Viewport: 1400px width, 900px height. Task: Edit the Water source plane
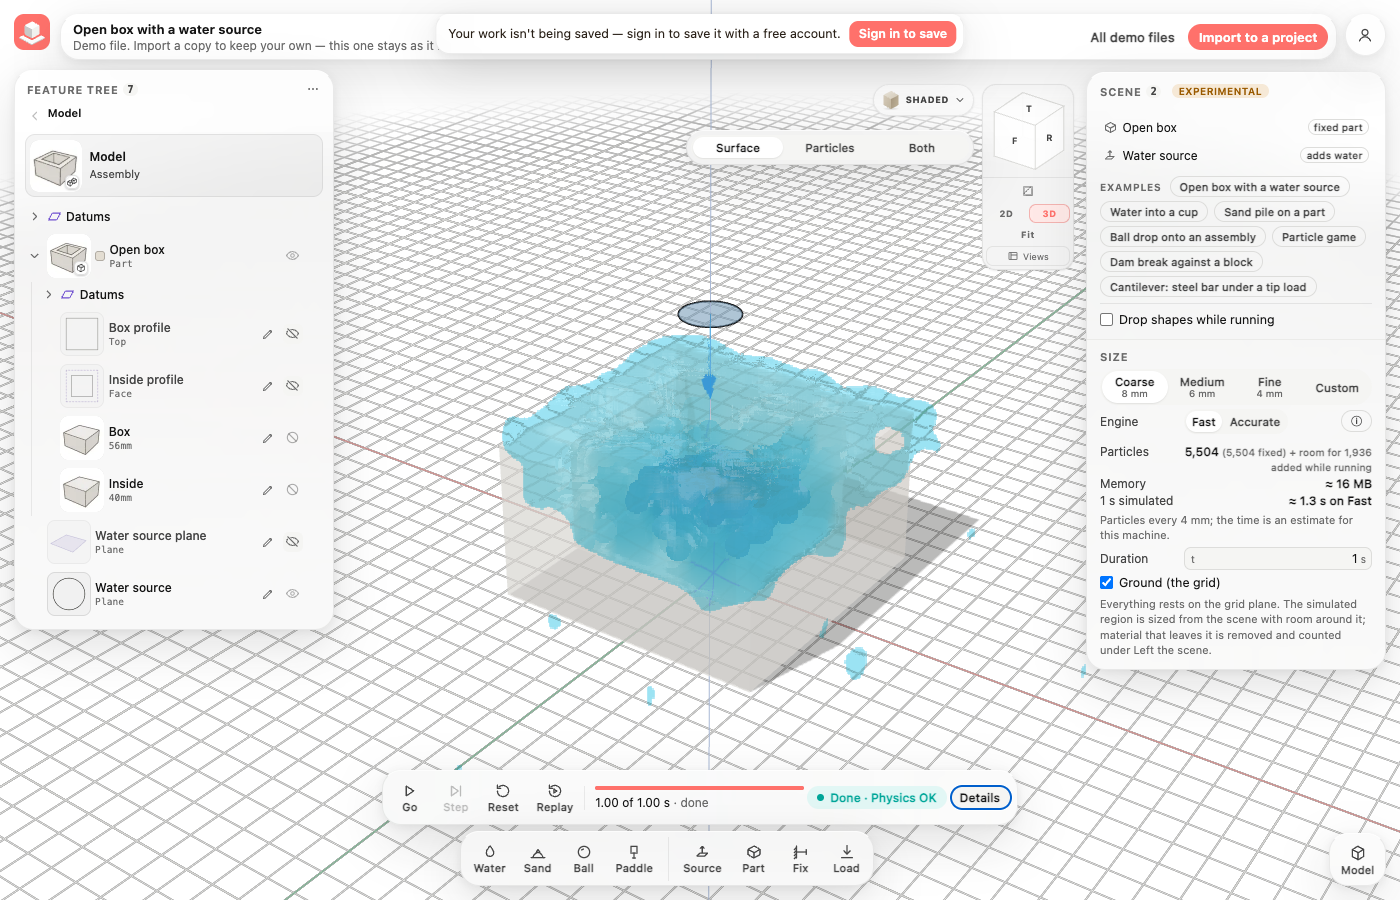[x=267, y=542]
